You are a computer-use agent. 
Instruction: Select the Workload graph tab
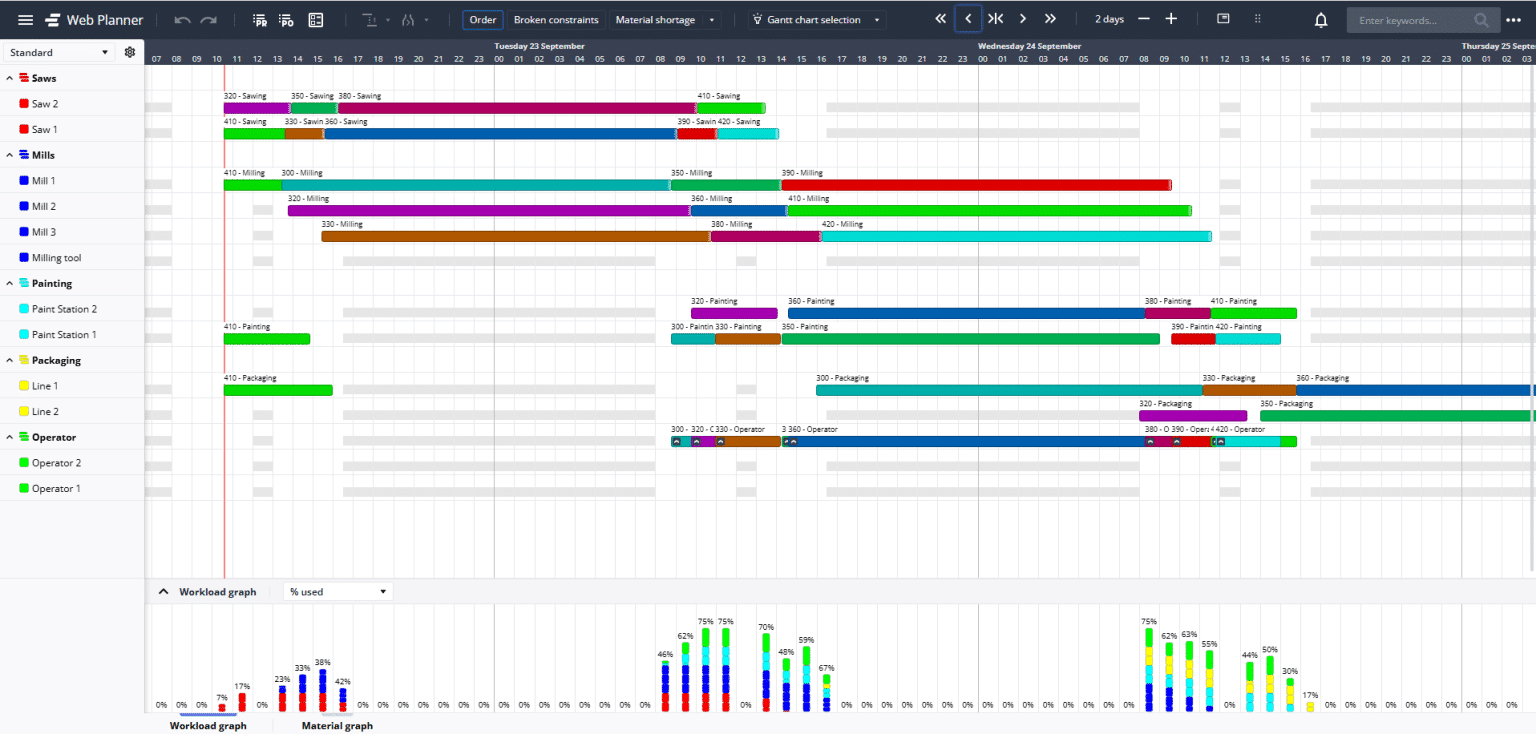(x=208, y=726)
